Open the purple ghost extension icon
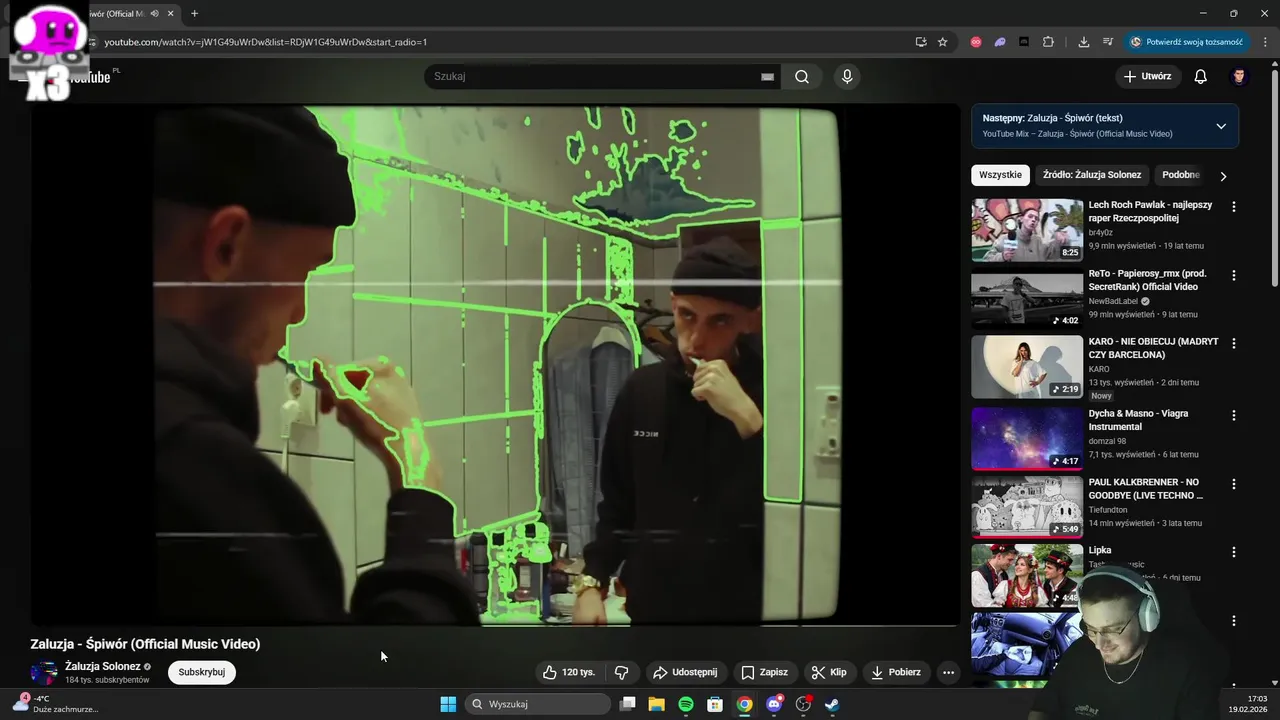The width and height of the screenshot is (1280, 720). tap(1000, 42)
